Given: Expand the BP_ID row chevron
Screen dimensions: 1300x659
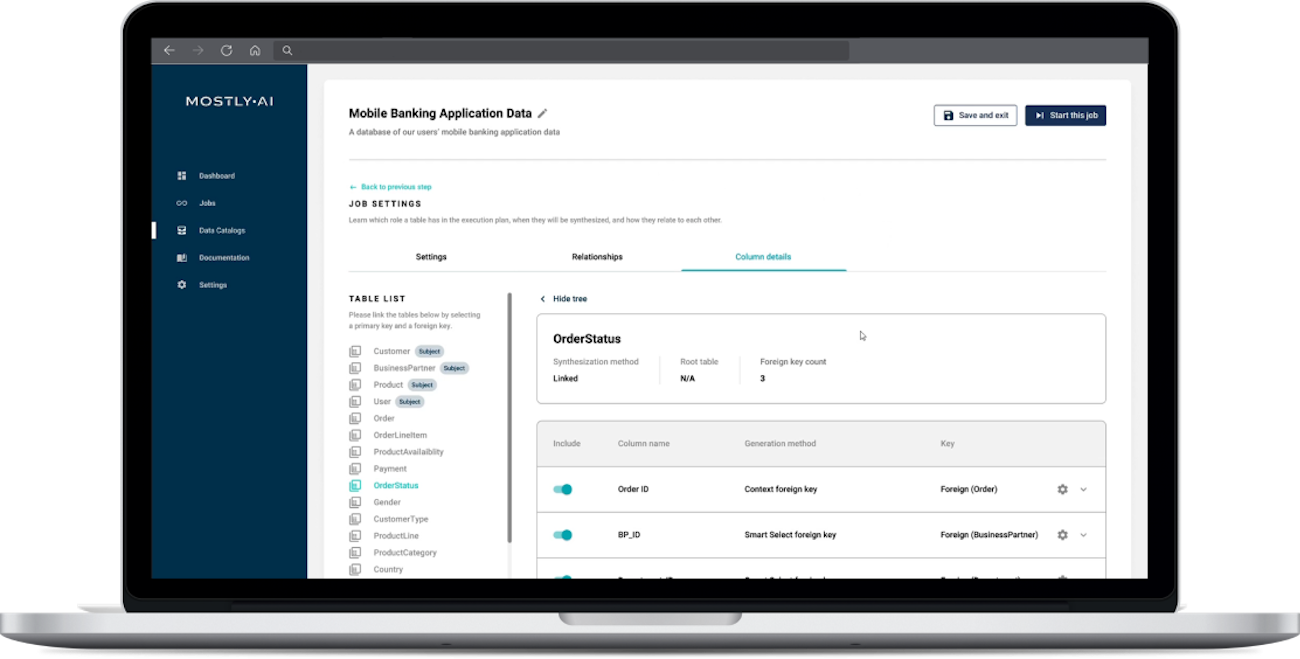Looking at the screenshot, I should coord(1083,535).
